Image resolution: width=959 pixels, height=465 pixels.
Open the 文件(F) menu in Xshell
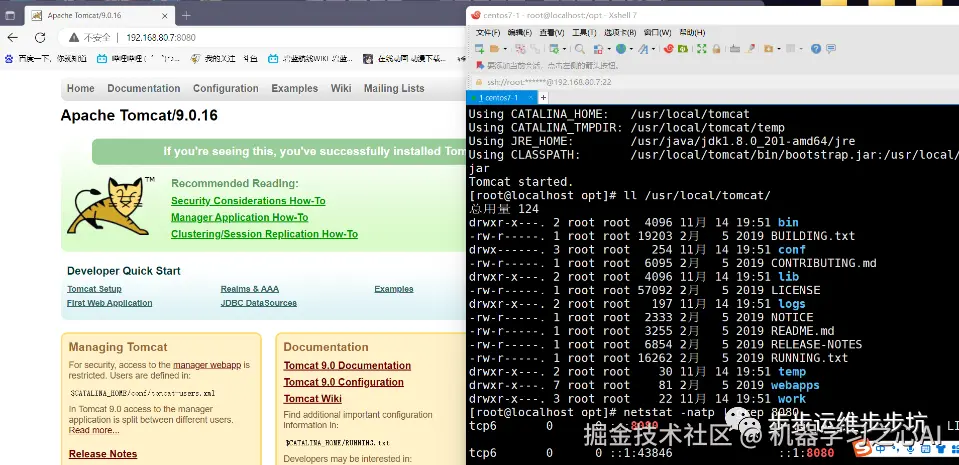[488, 32]
